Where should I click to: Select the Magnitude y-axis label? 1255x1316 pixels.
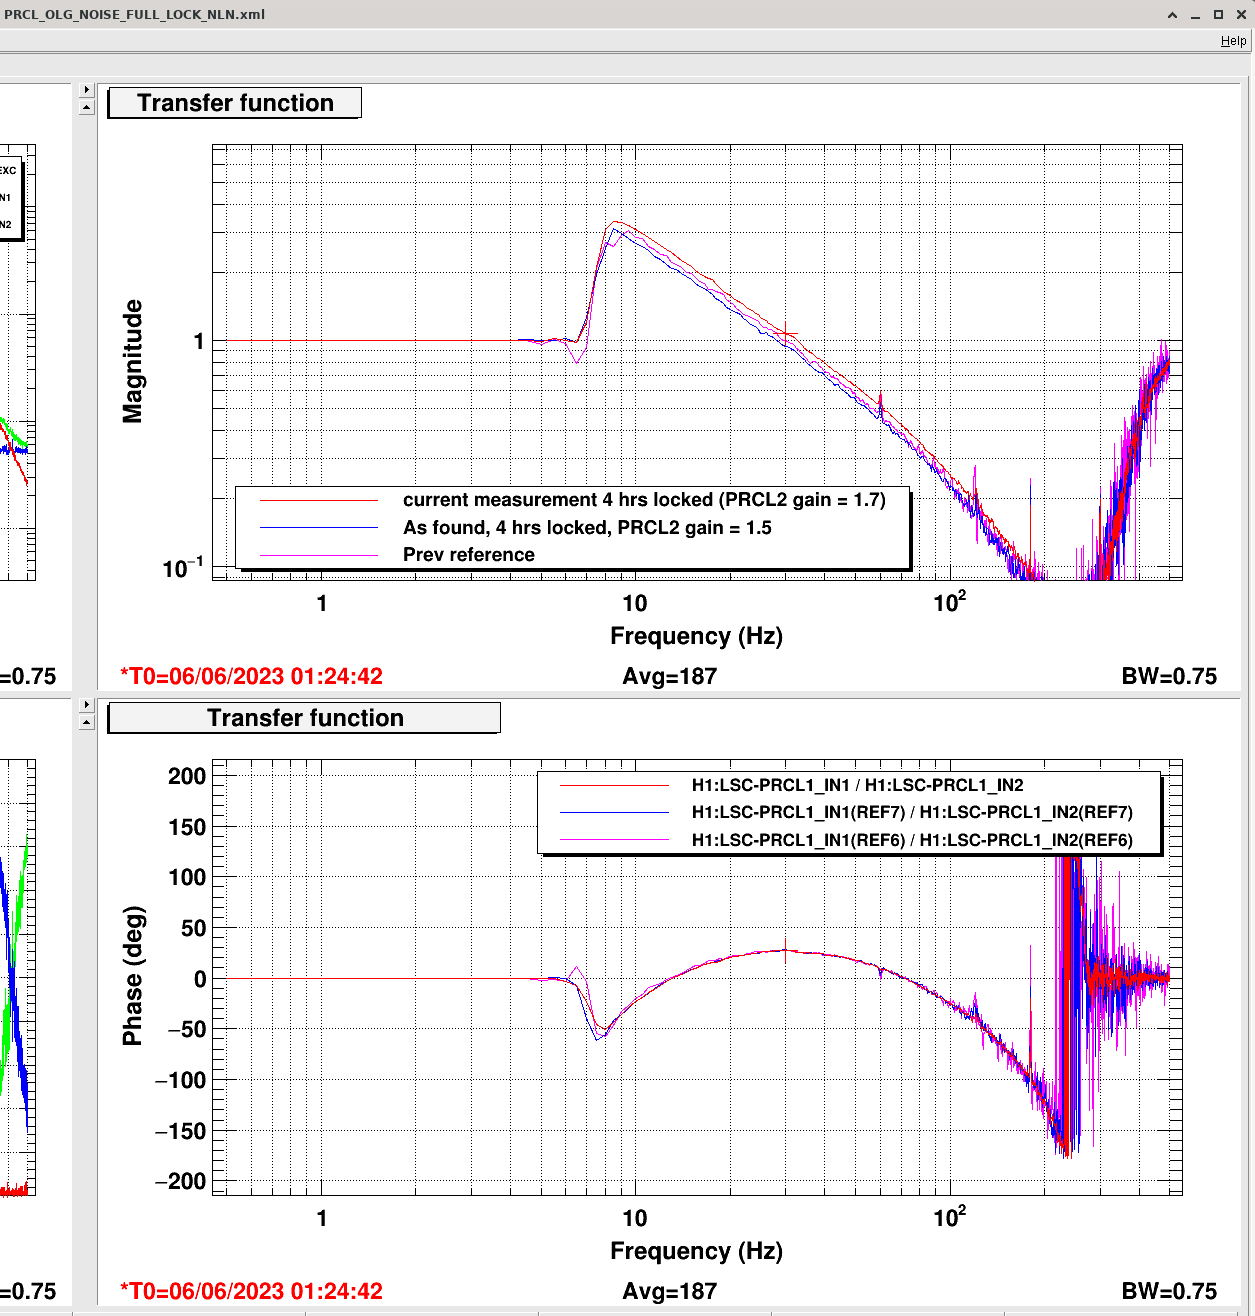[x=132, y=361]
